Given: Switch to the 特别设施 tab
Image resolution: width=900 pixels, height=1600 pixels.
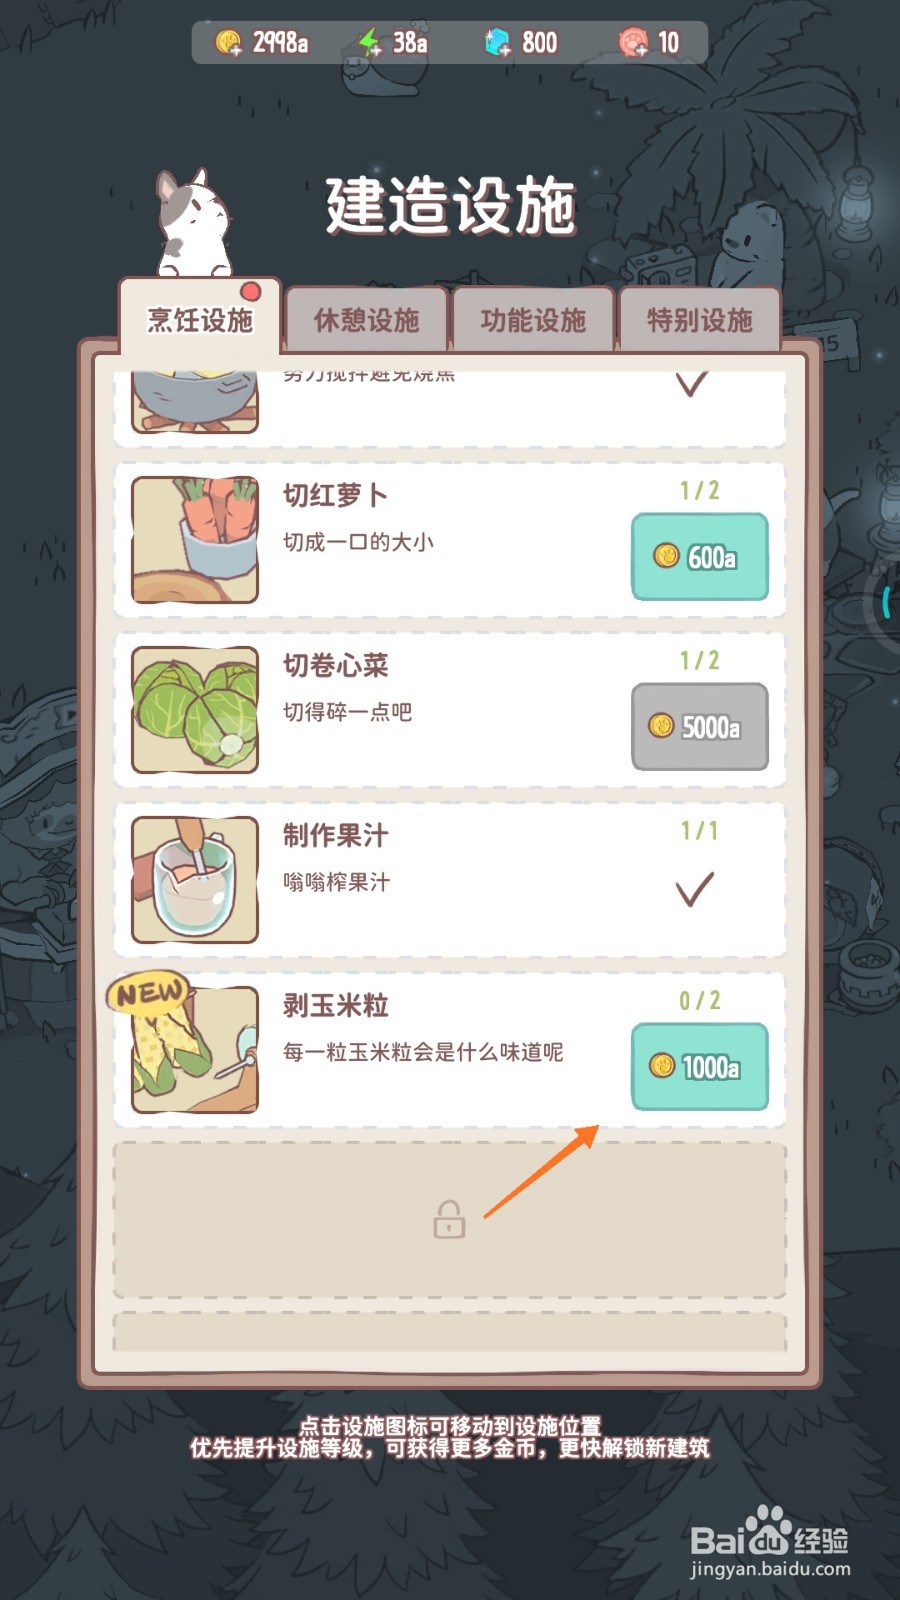Looking at the screenshot, I should click(699, 320).
